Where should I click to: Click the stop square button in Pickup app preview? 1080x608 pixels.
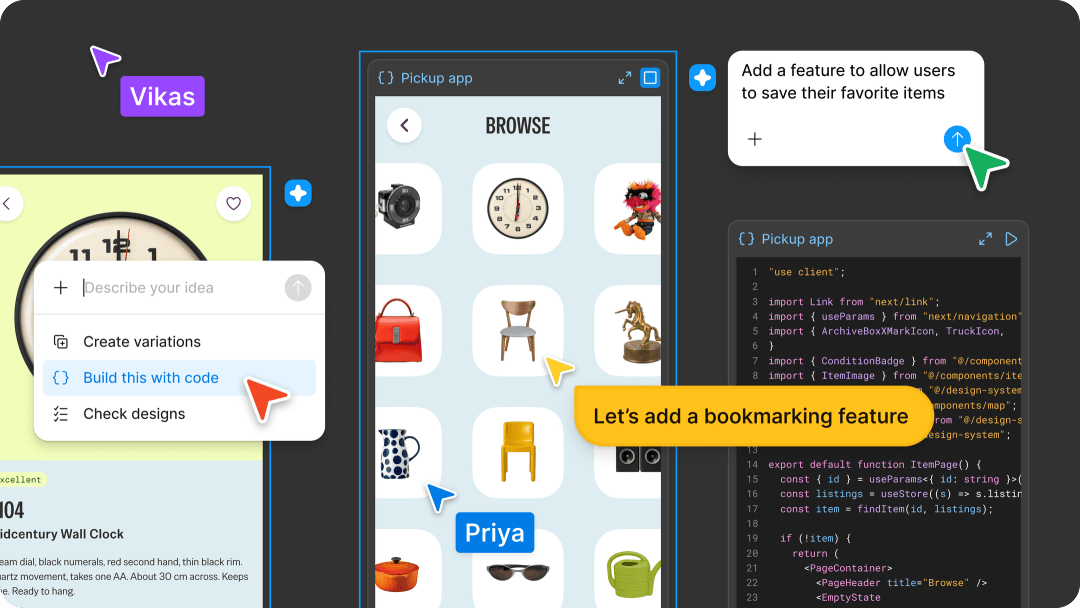[650, 78]
